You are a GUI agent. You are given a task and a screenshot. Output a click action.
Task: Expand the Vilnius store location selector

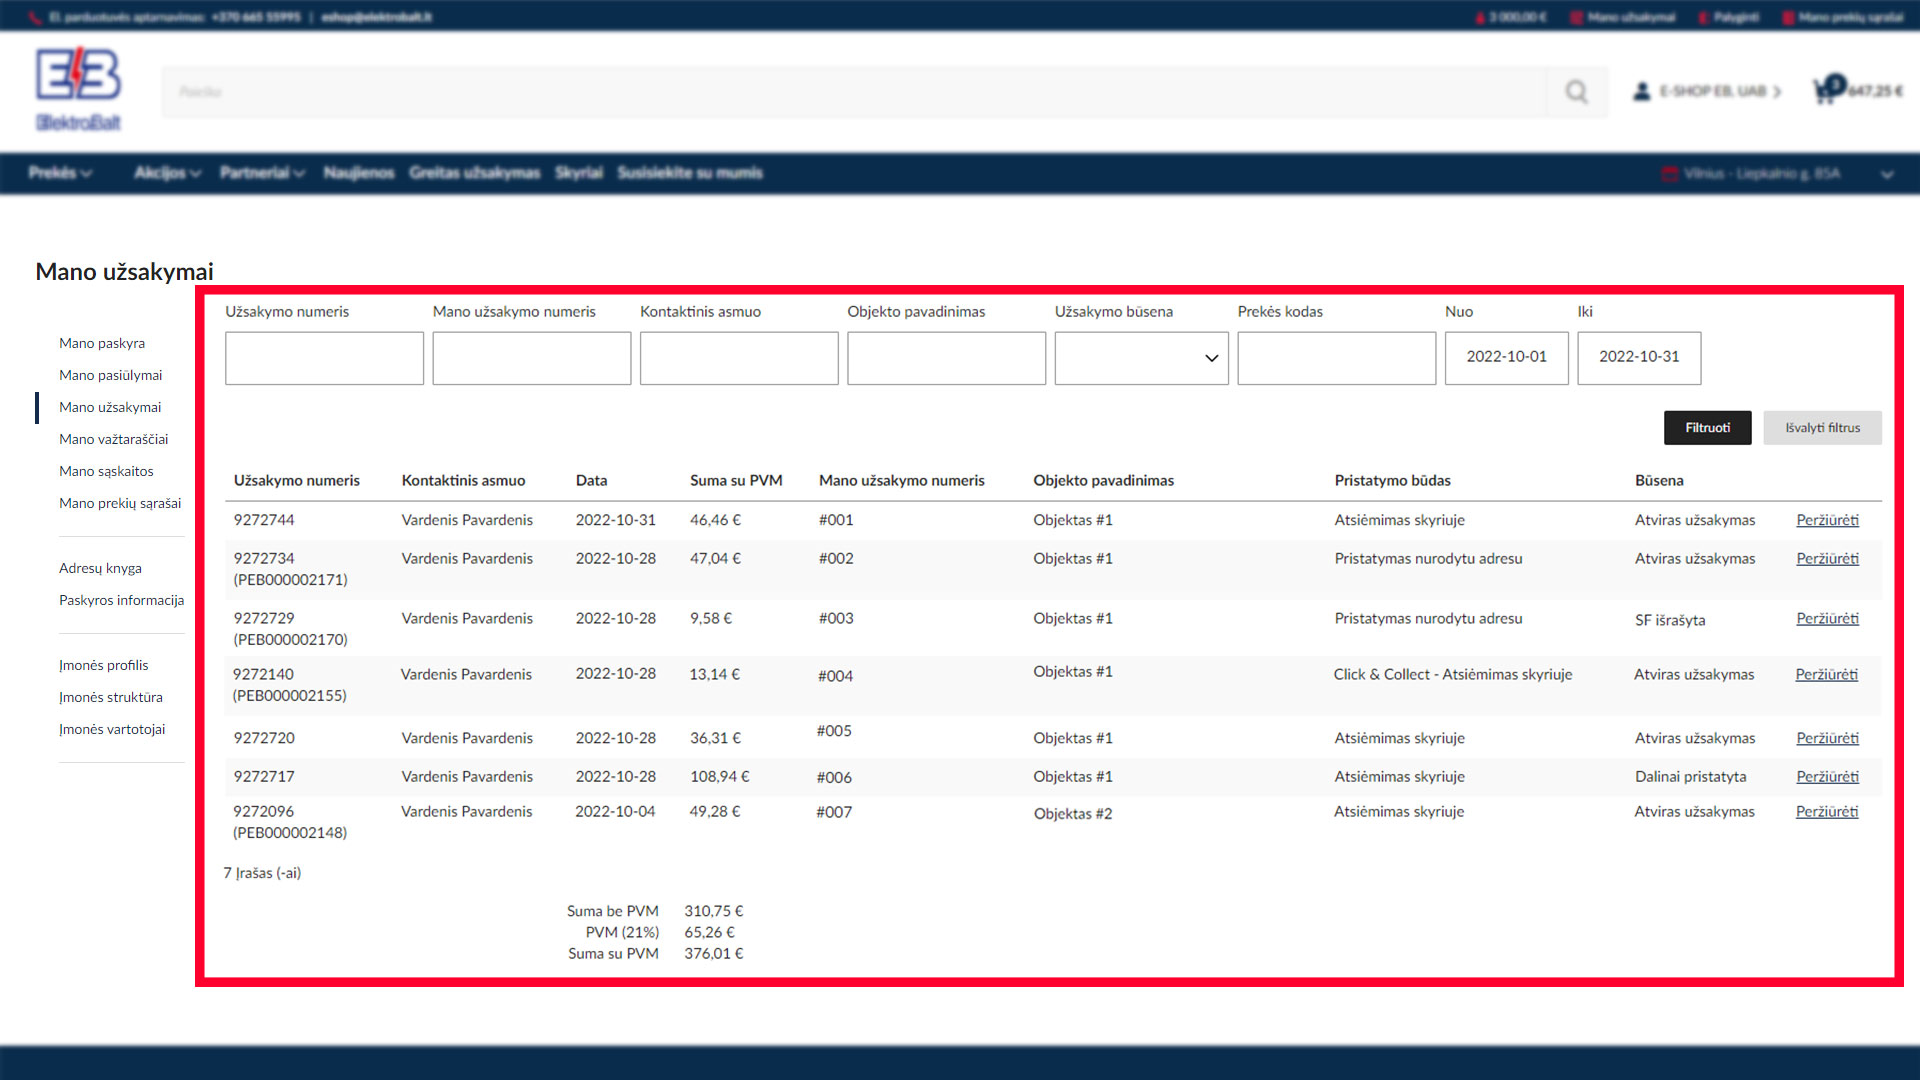pyautogui.click(x=1886, y=174)
